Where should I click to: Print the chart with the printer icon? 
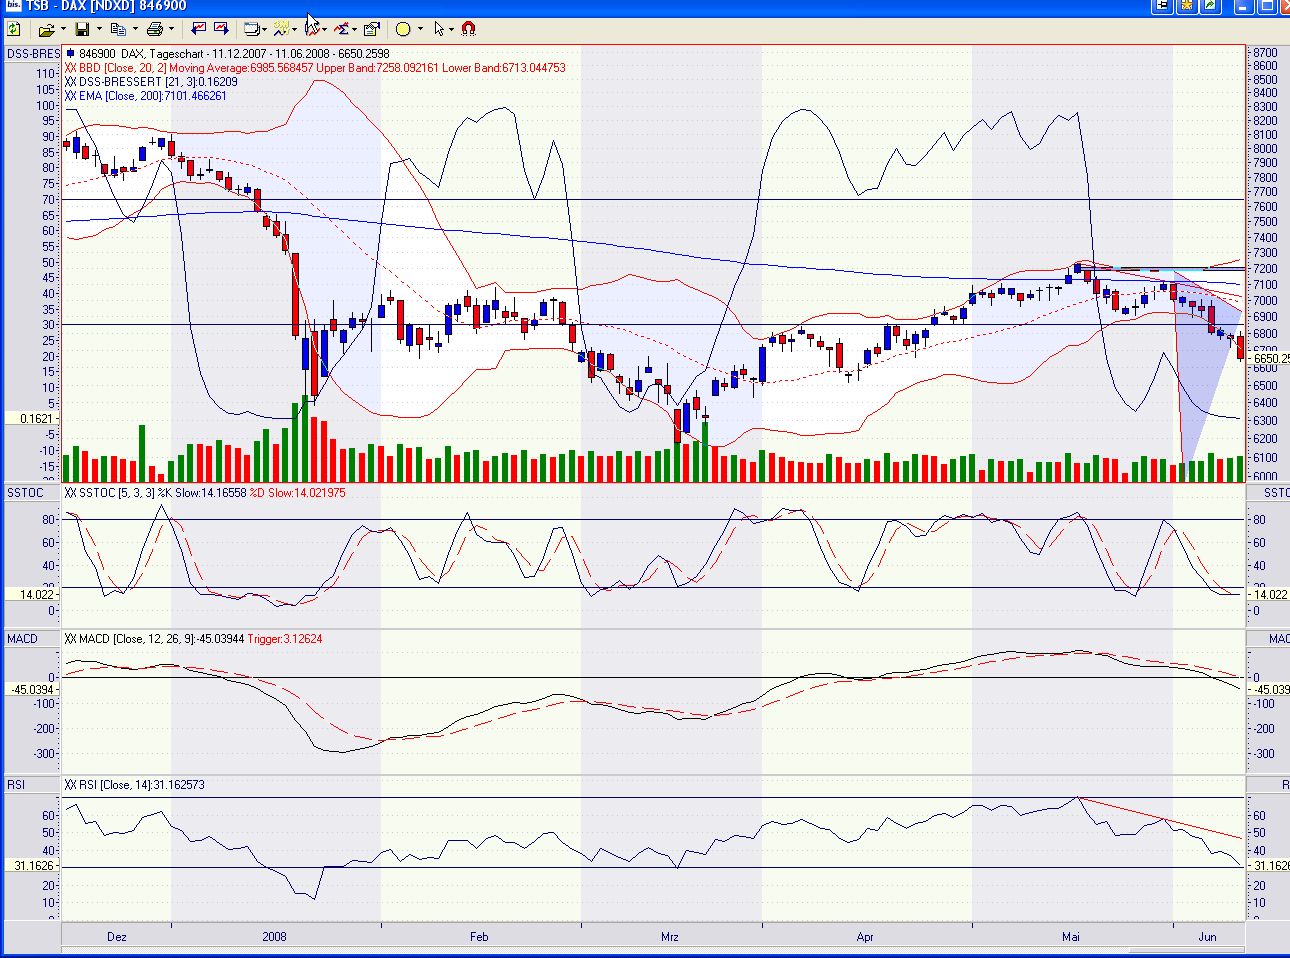pyautogui.click(x=154, y=30)
